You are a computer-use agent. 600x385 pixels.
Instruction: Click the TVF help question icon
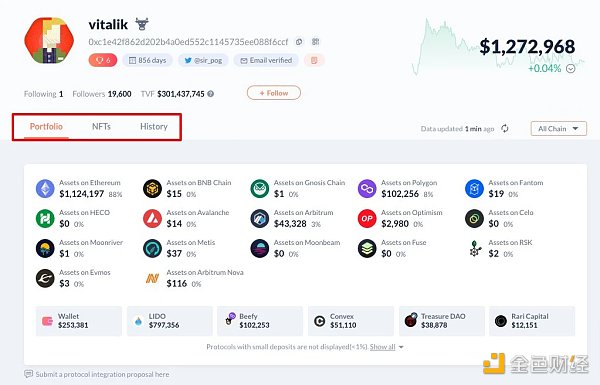pyautogui.click(x=210, y=94)
